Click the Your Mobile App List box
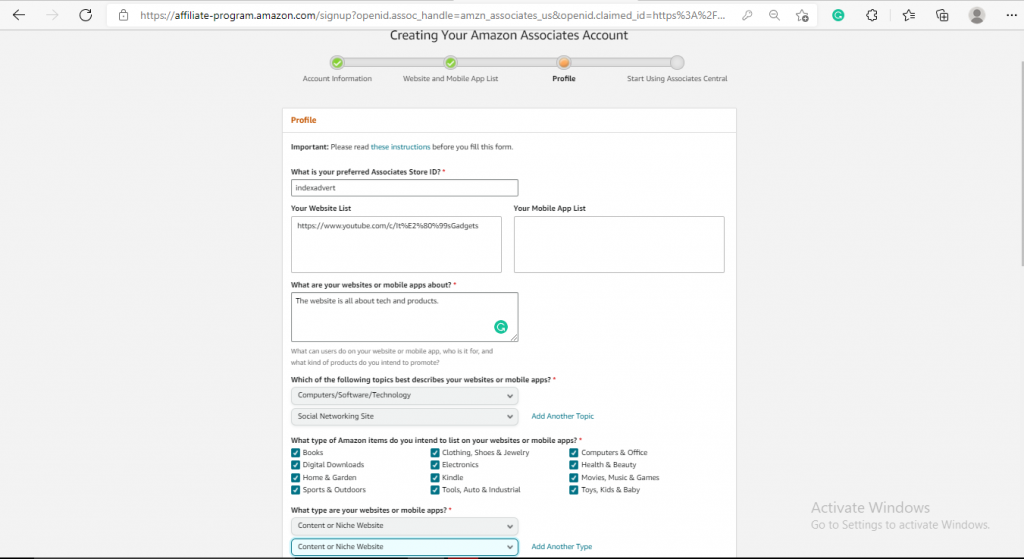Image resolution: width=1024 pixels, height=559 pixels. click(x=619, y=244)
